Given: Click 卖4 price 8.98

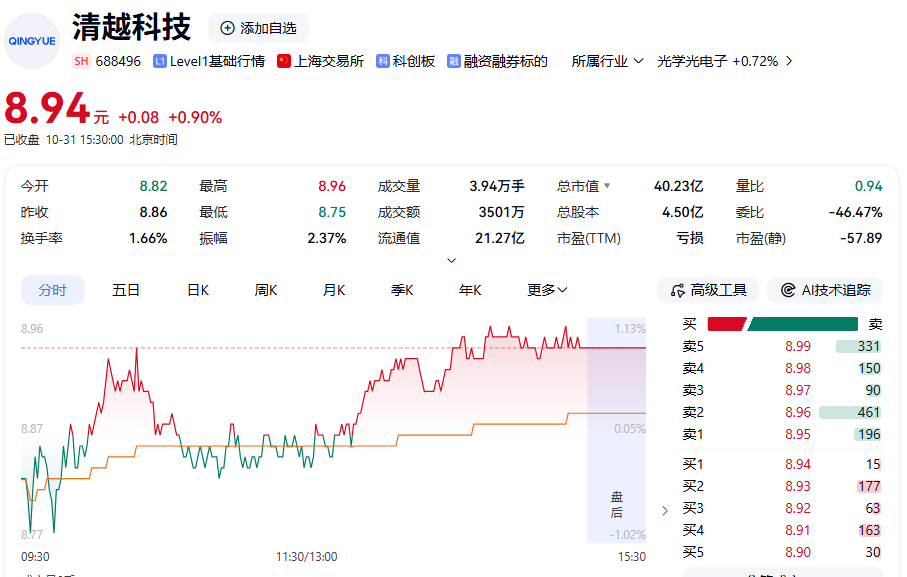Looking at the screenshot, I should (798, 368).
